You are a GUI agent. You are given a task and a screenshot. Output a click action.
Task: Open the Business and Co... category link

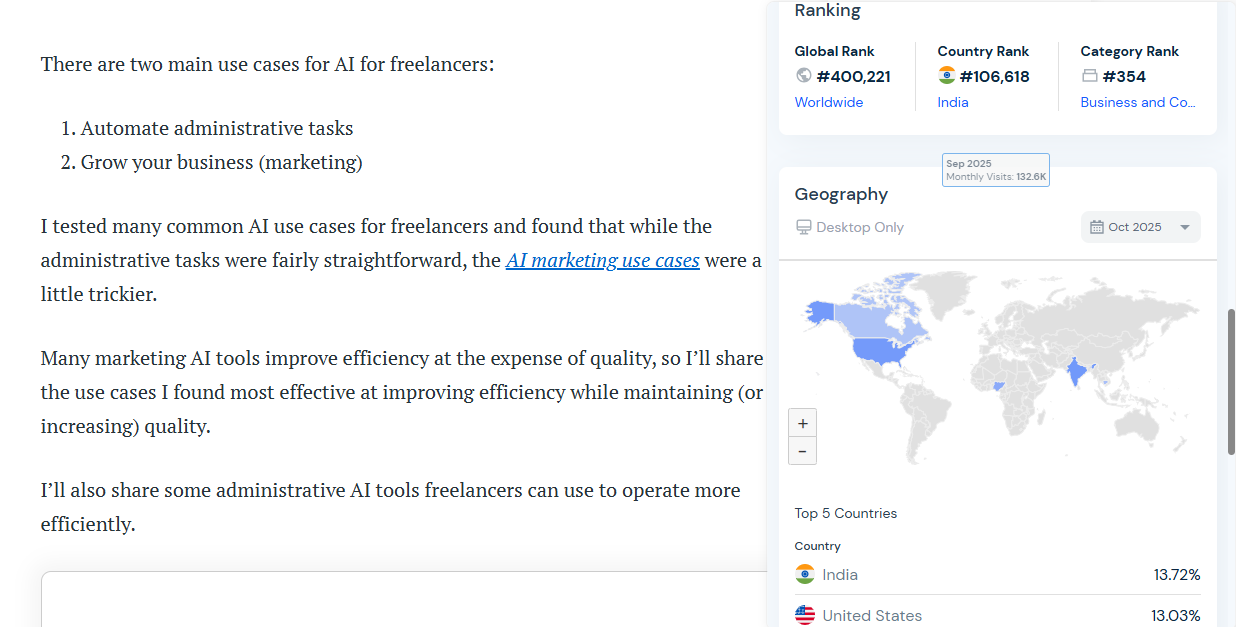(x=1138, y=102)
